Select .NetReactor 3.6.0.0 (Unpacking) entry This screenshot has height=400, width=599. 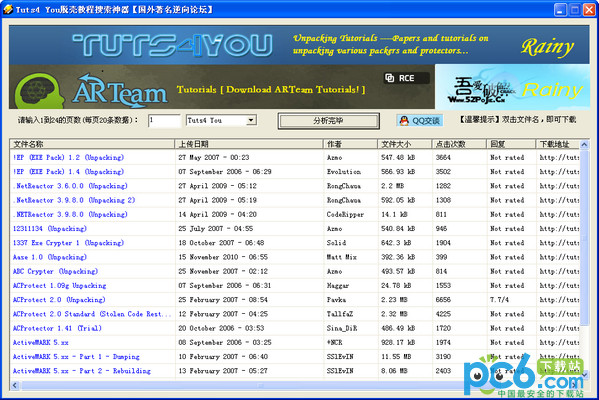(x=70, y=186)
